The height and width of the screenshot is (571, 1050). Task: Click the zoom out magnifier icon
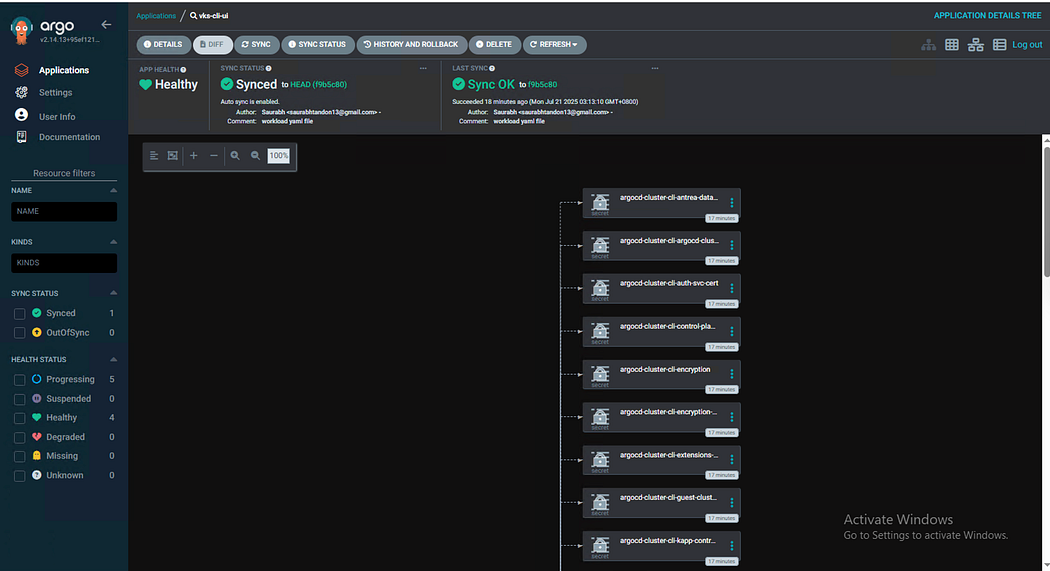[255, 155]
